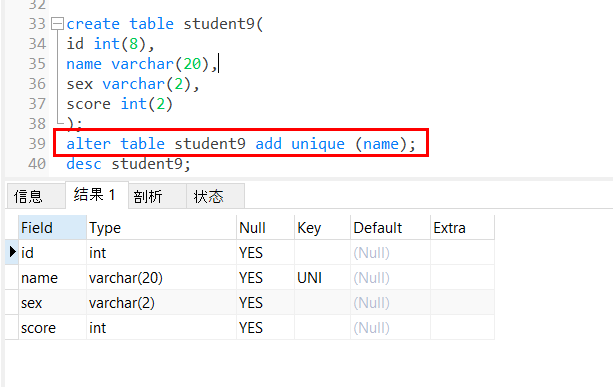The width and height of the screenshot is (613, 387).
Task: Select the name field cell
Action: (x=52, y=278)
